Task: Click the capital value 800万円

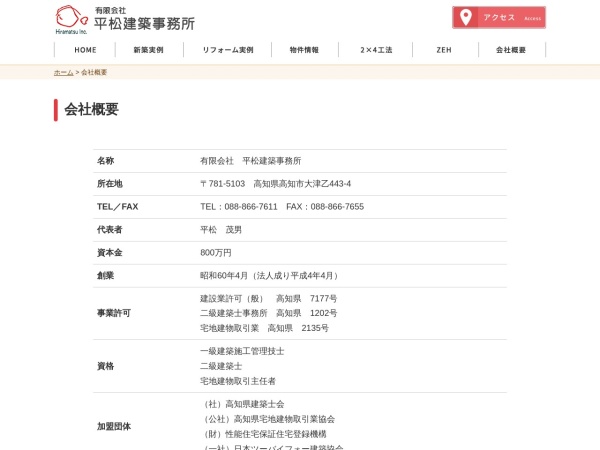Action: point(216,253)
